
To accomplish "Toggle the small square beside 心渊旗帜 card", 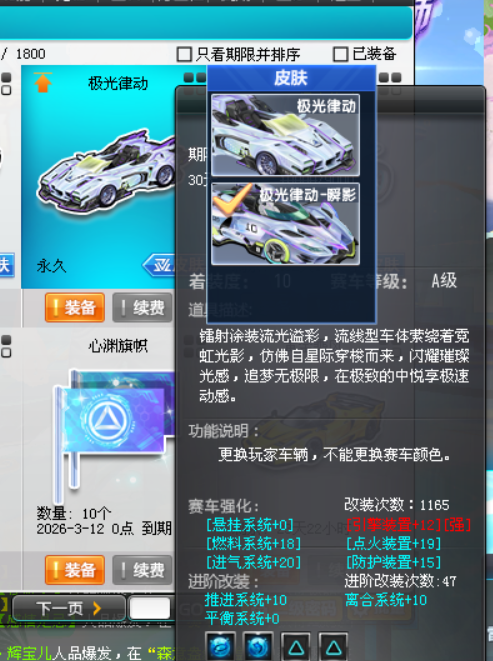I will coord(6,352).
